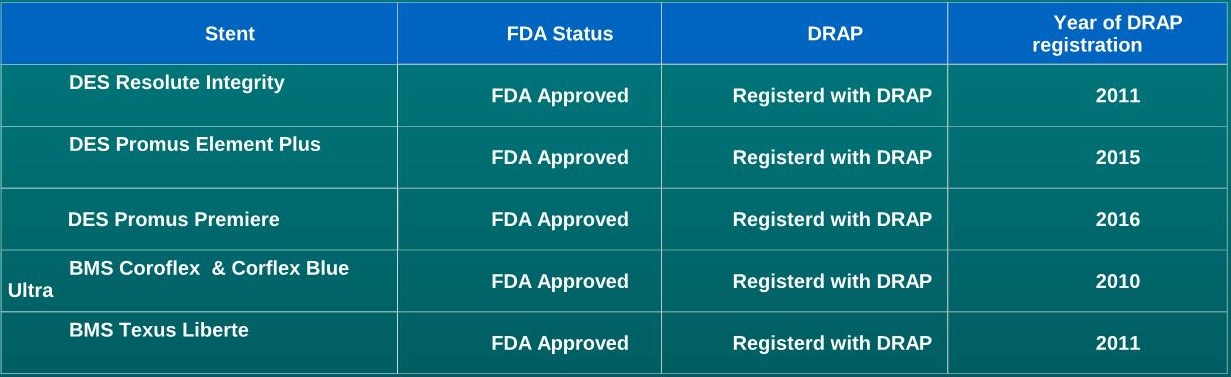This screenshot has width=1231, height=377.
Task: Click the 2010 registration year cell
Action: coord(1088,281)
